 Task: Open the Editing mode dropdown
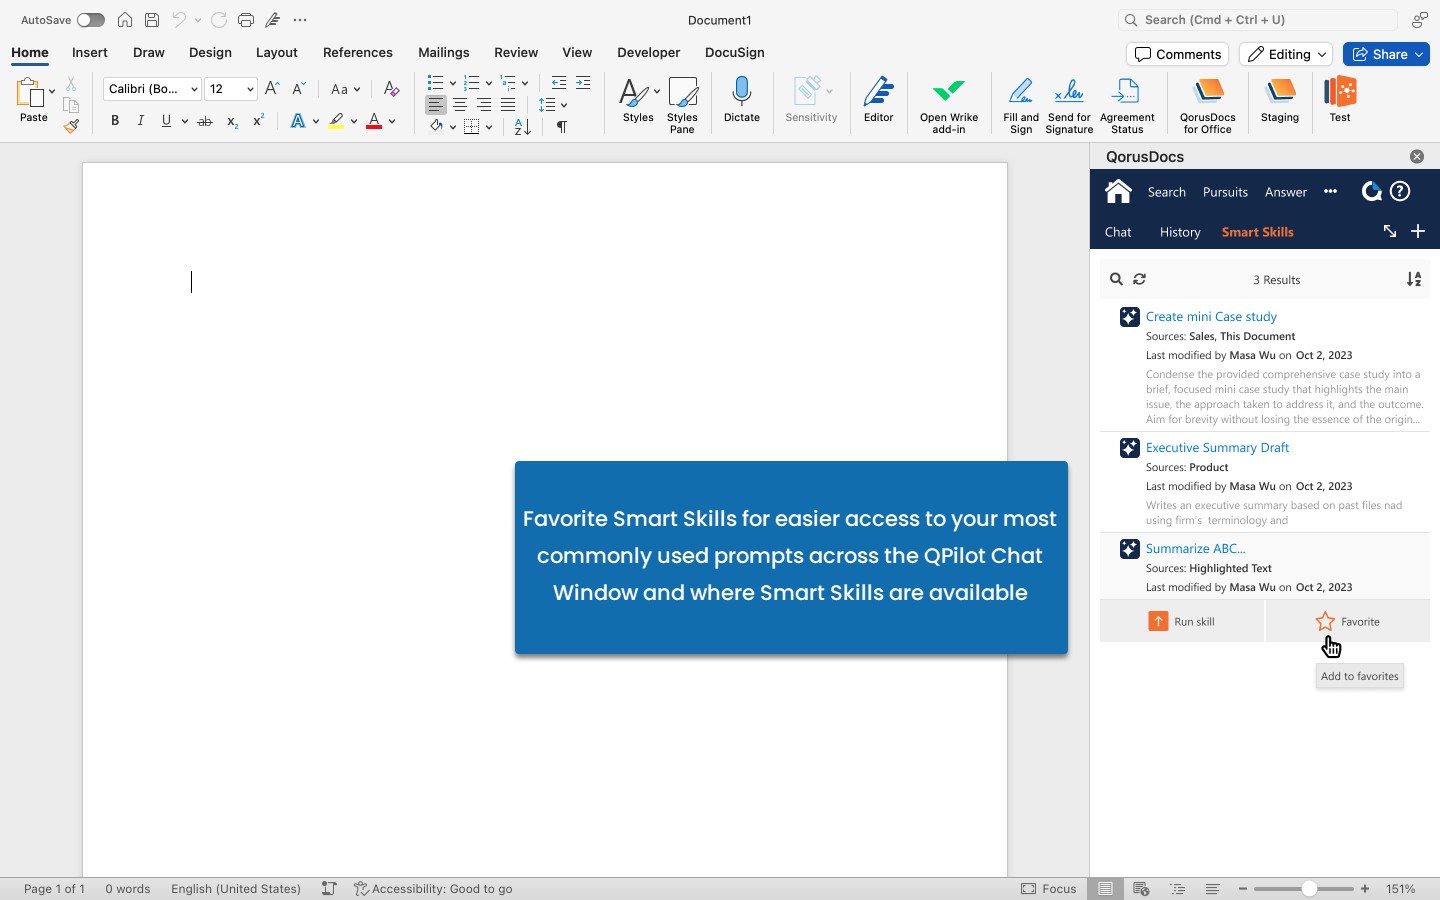click(x=1286, y=54)
